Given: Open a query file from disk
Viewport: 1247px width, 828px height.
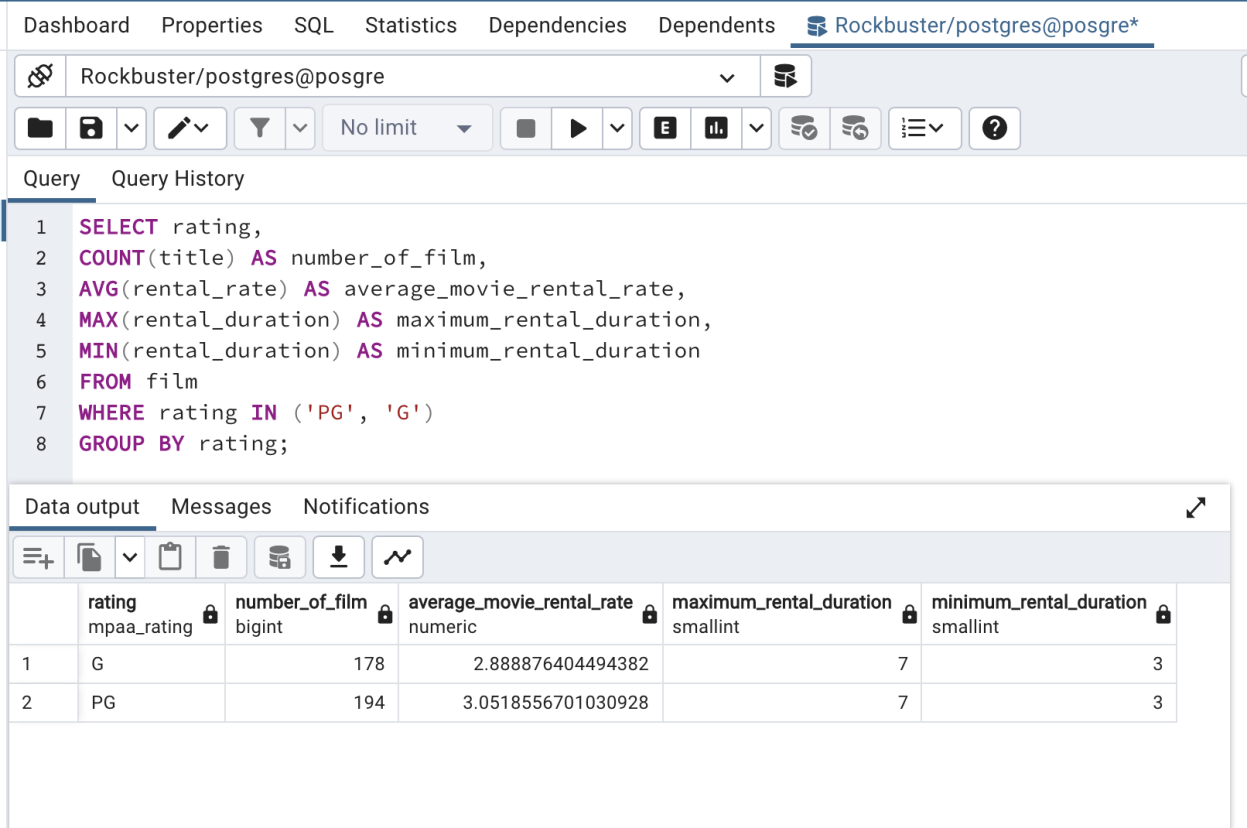Looking at the screenshot, I should point(37,128).
